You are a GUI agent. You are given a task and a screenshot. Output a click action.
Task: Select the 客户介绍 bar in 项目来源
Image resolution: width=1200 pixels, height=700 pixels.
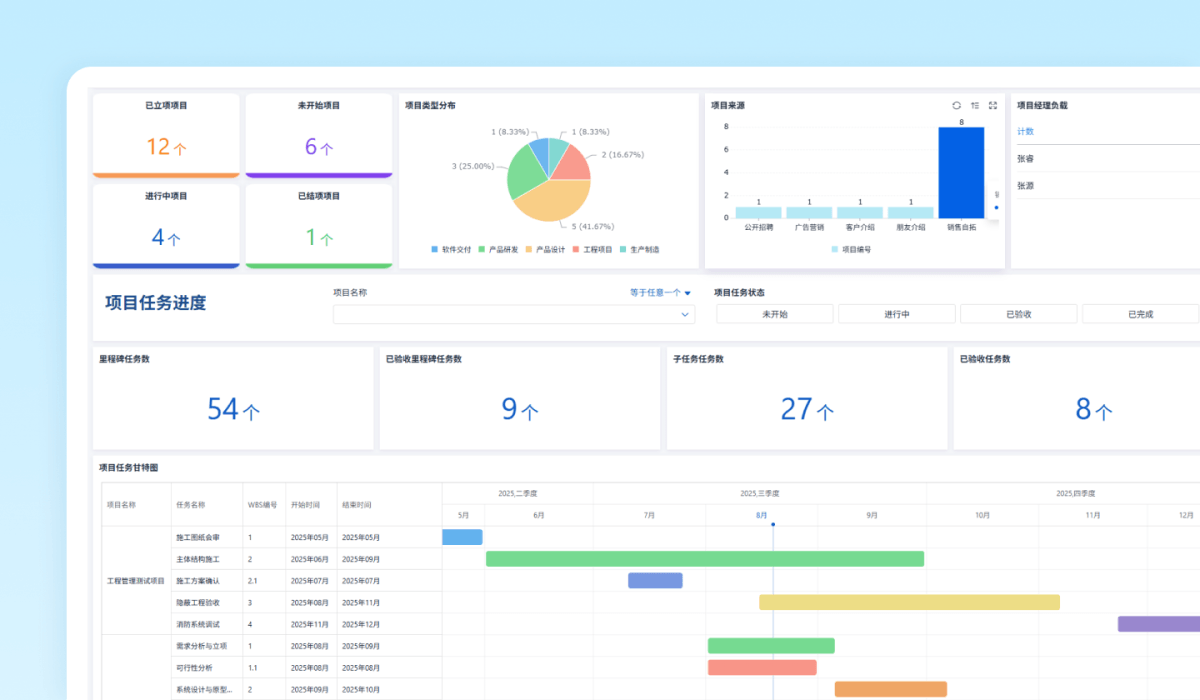click(x=860, y=212)
